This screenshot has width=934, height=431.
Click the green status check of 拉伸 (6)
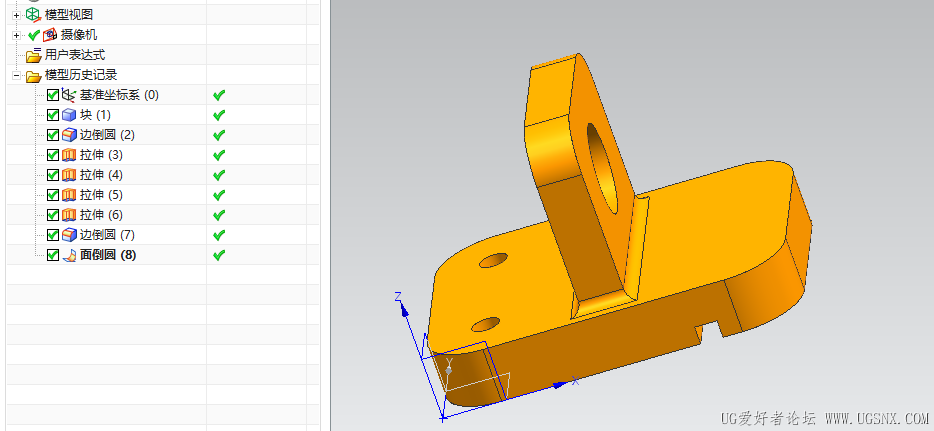219,214
